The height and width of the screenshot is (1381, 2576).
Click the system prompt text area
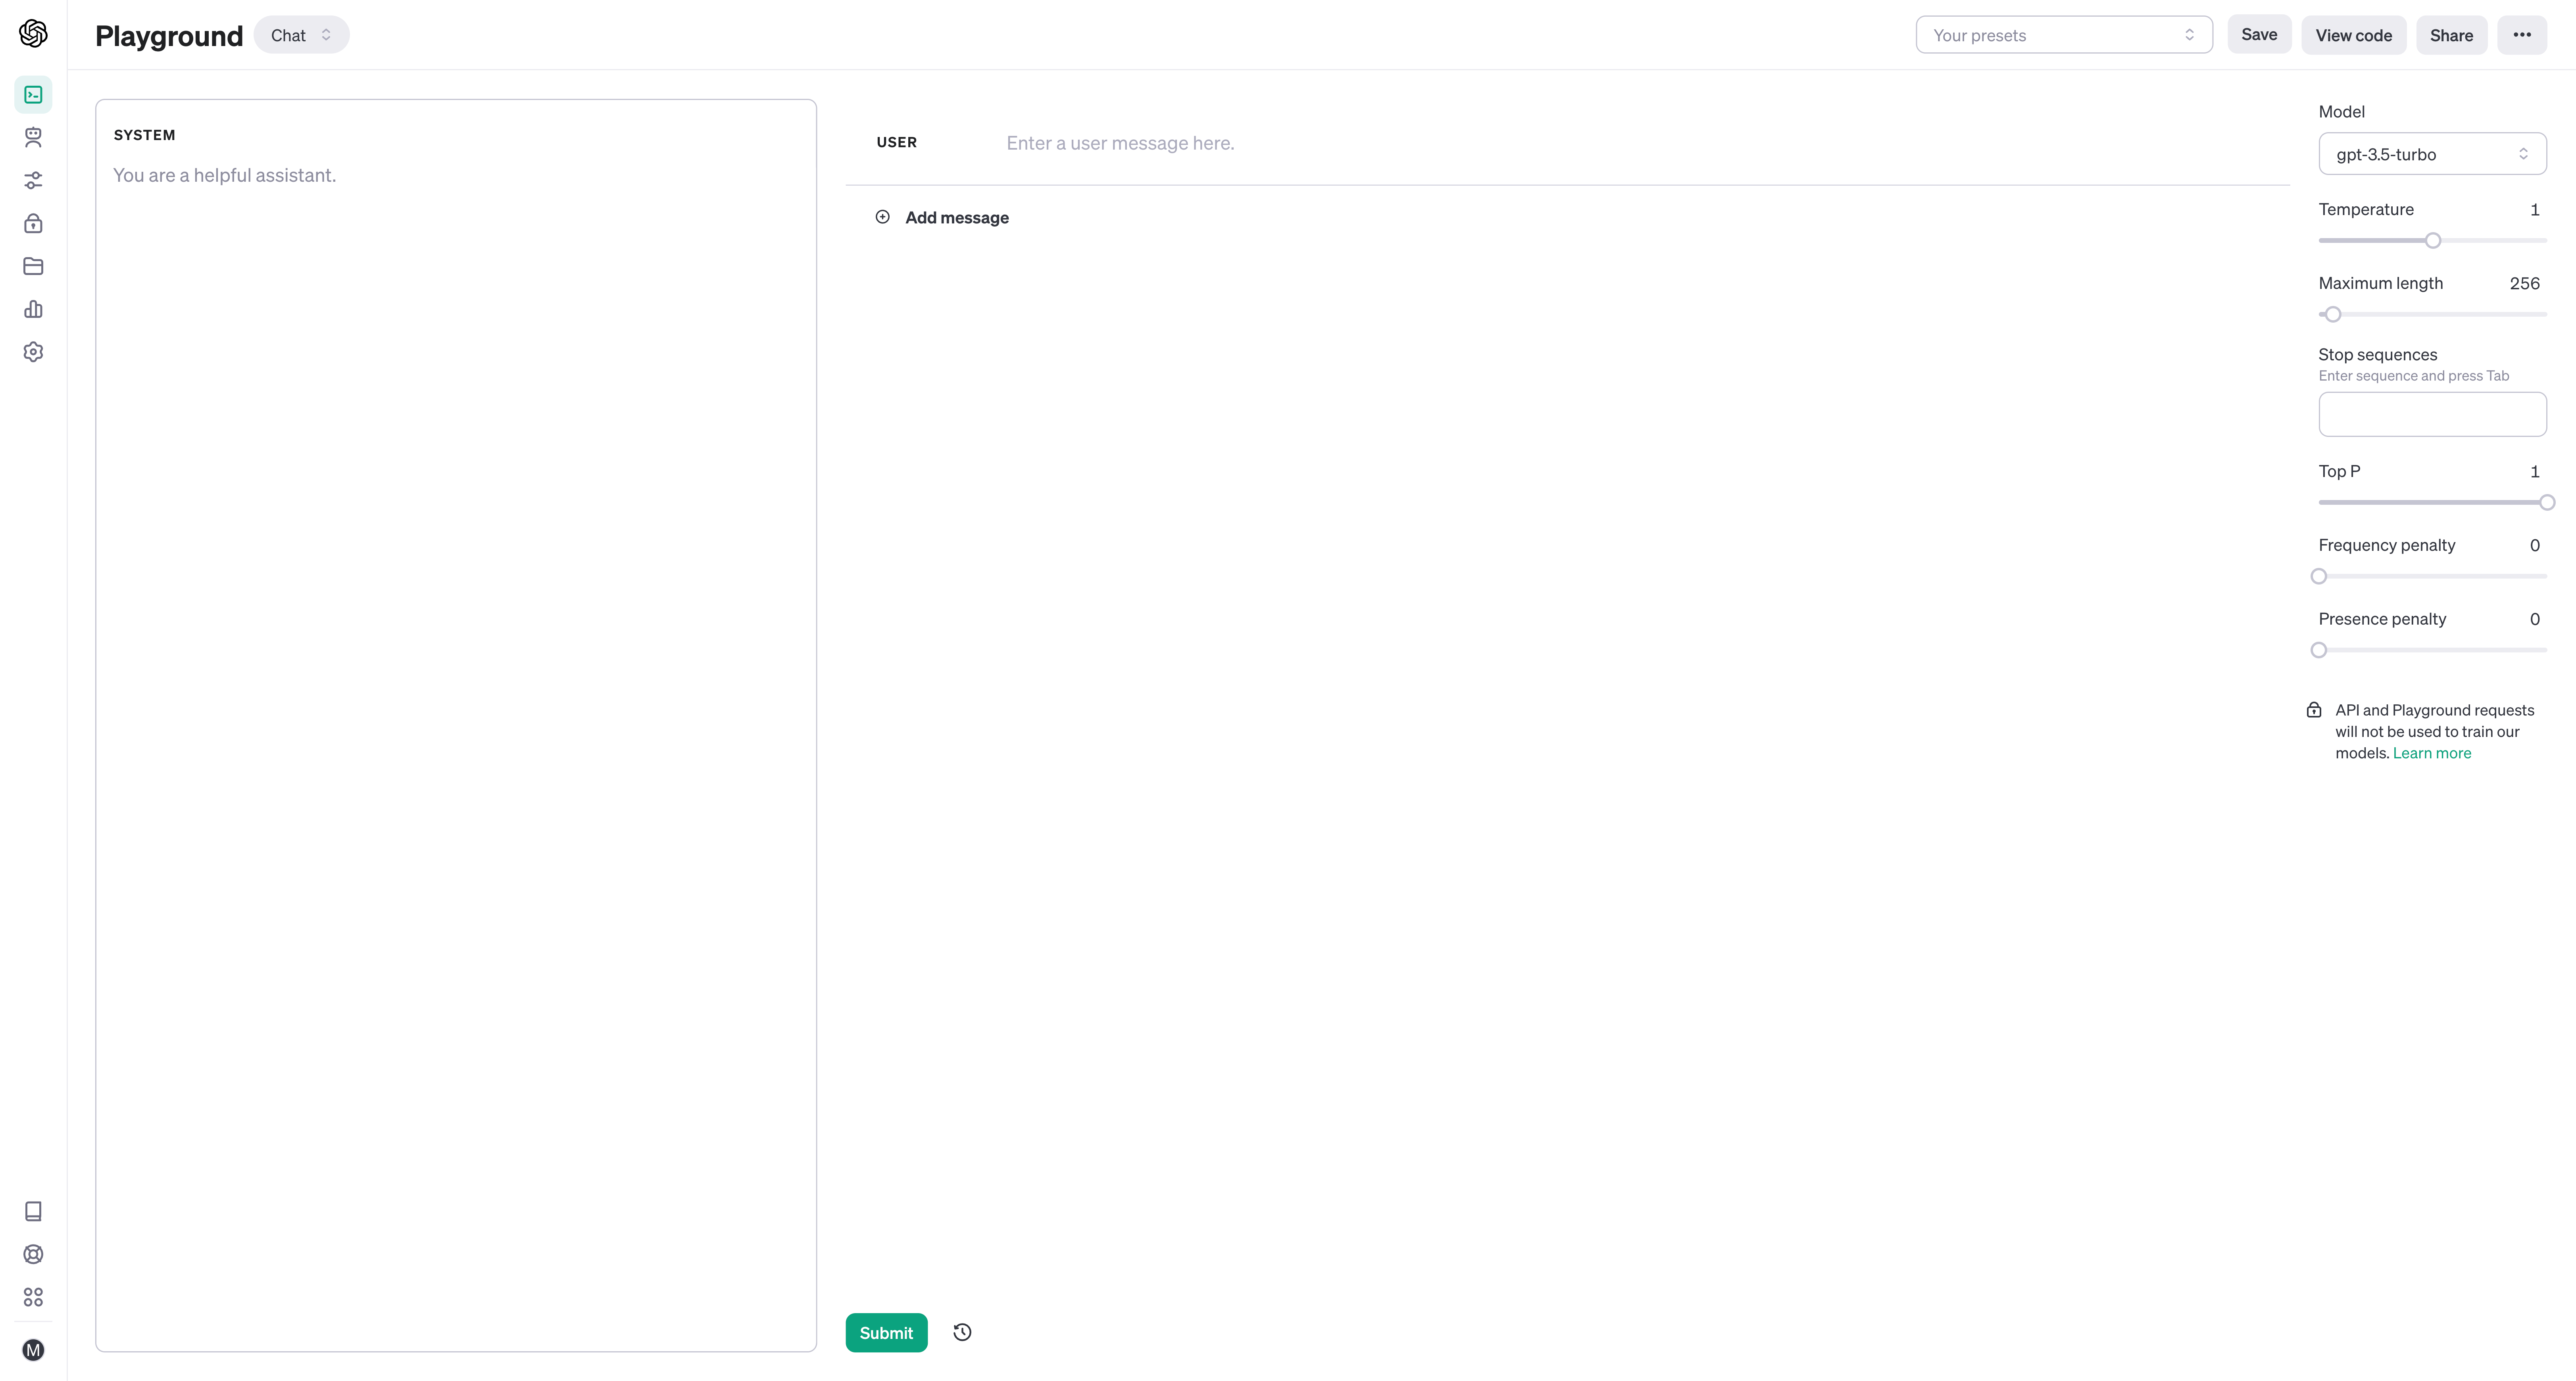(456, 175)
